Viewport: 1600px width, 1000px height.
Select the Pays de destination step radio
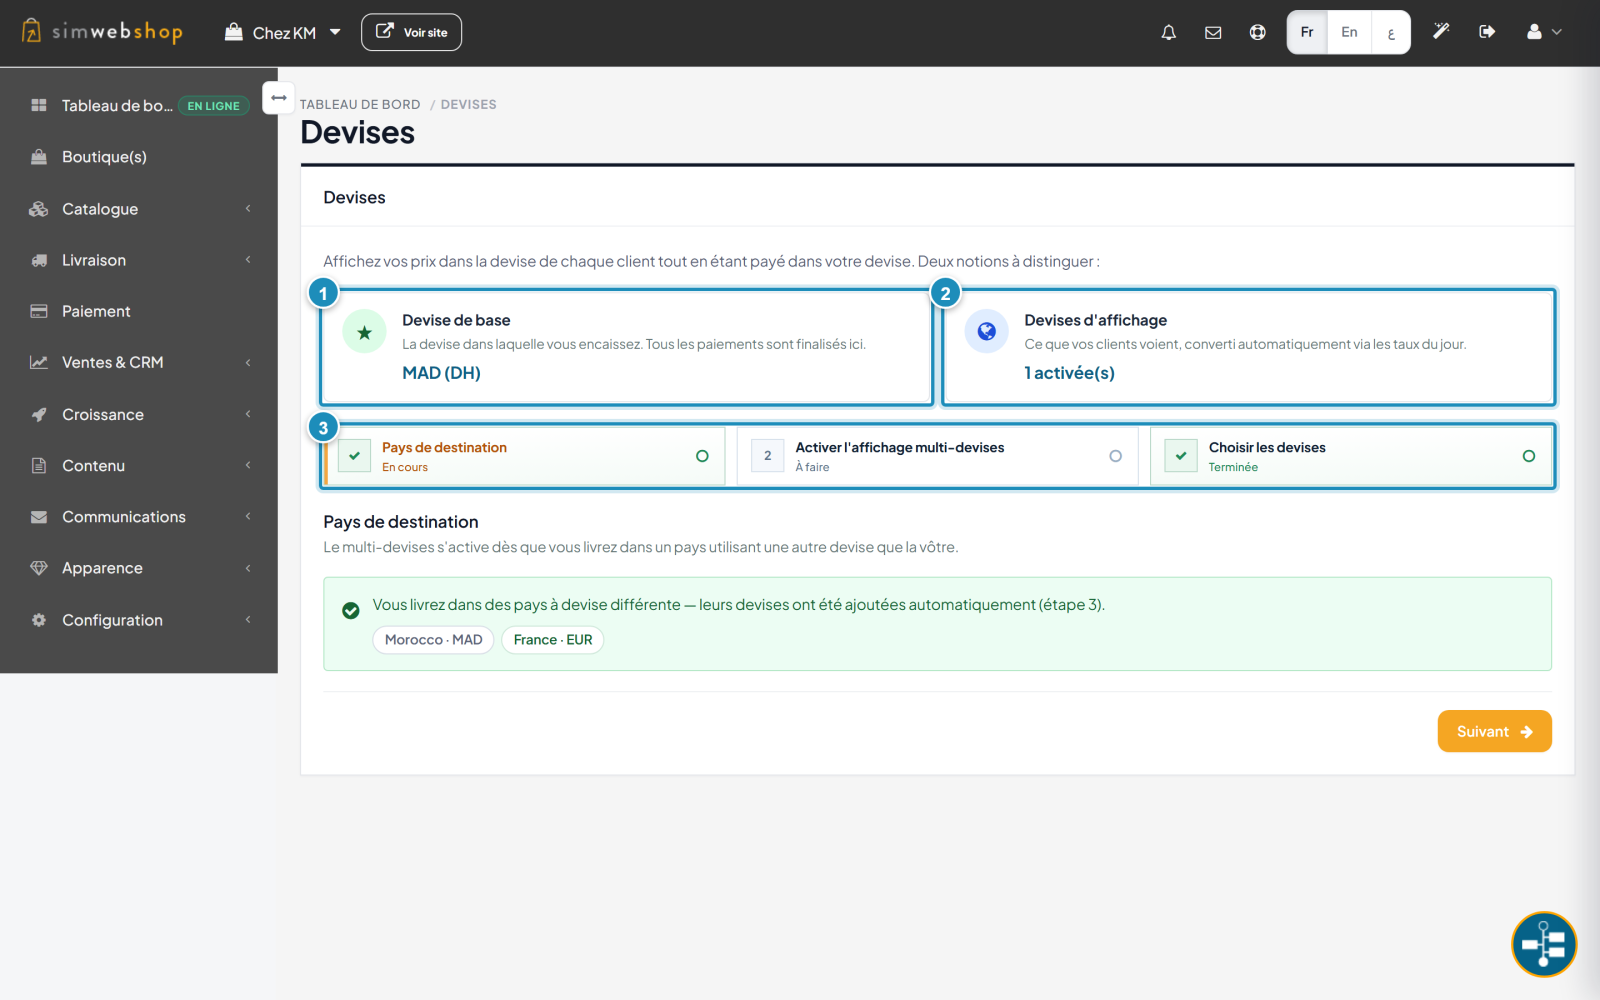tap(702, 456)
